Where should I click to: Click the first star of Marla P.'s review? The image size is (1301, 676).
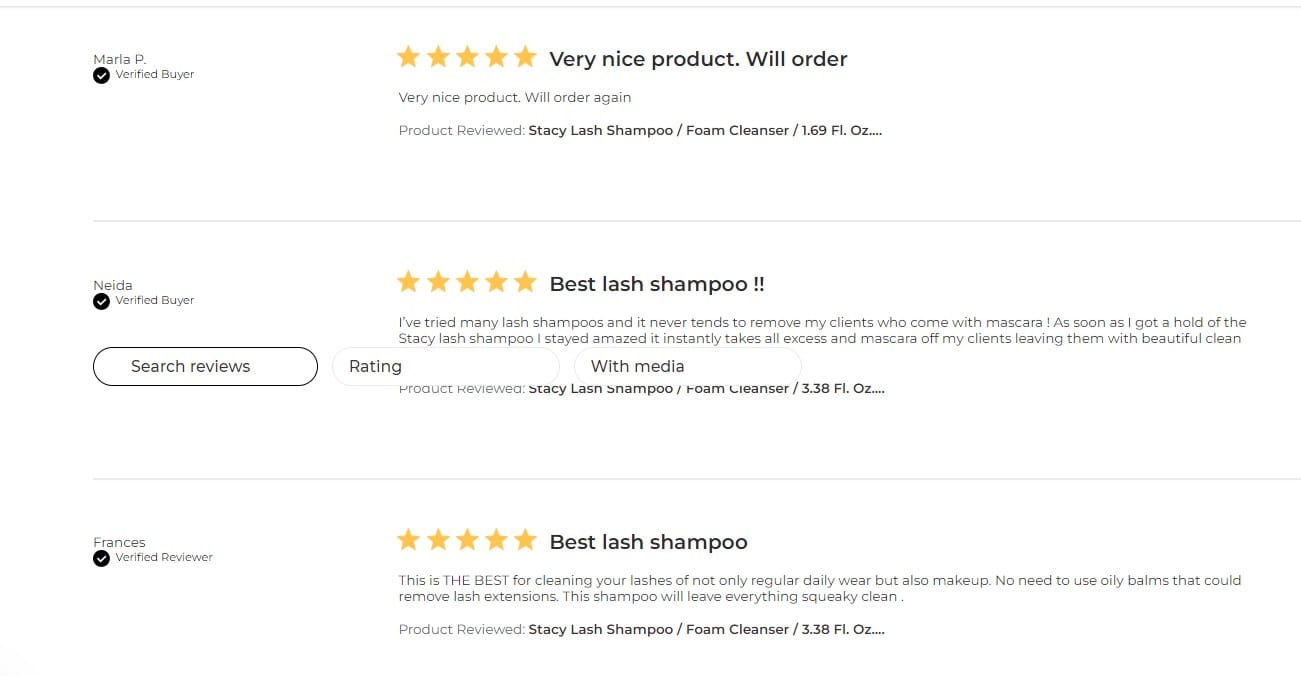(408, 57)
